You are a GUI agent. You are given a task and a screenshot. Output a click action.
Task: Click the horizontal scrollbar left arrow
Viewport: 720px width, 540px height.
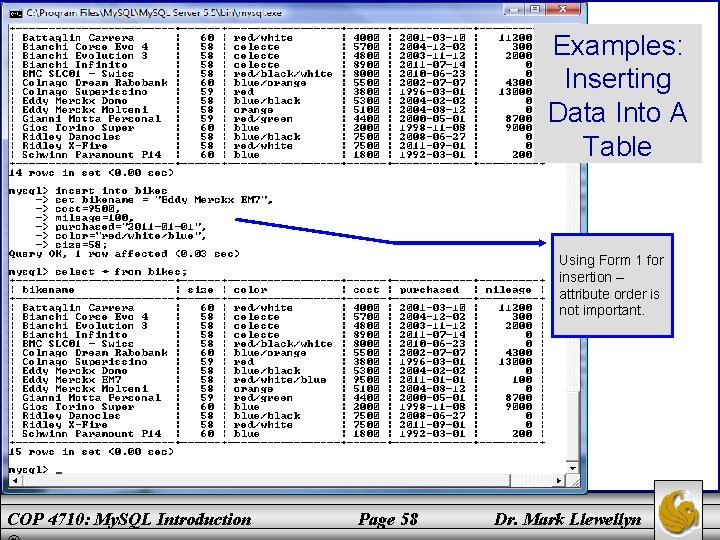coord(15,480)
